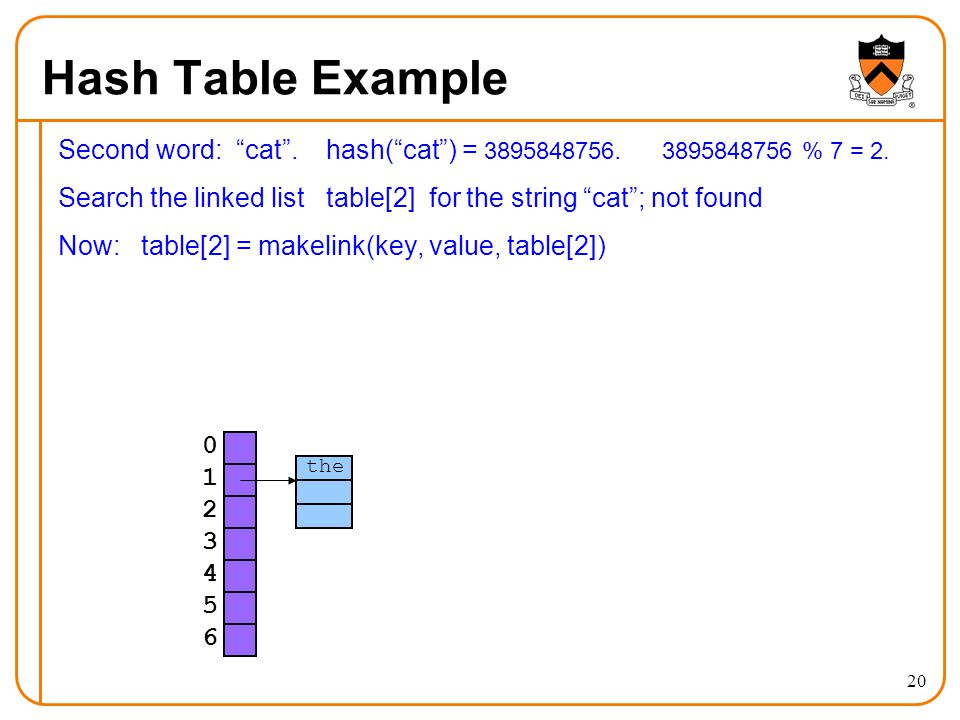Screen dimensions: 960x720
Task: Click the purple table cell labeled 5
Action: (240, 607)
